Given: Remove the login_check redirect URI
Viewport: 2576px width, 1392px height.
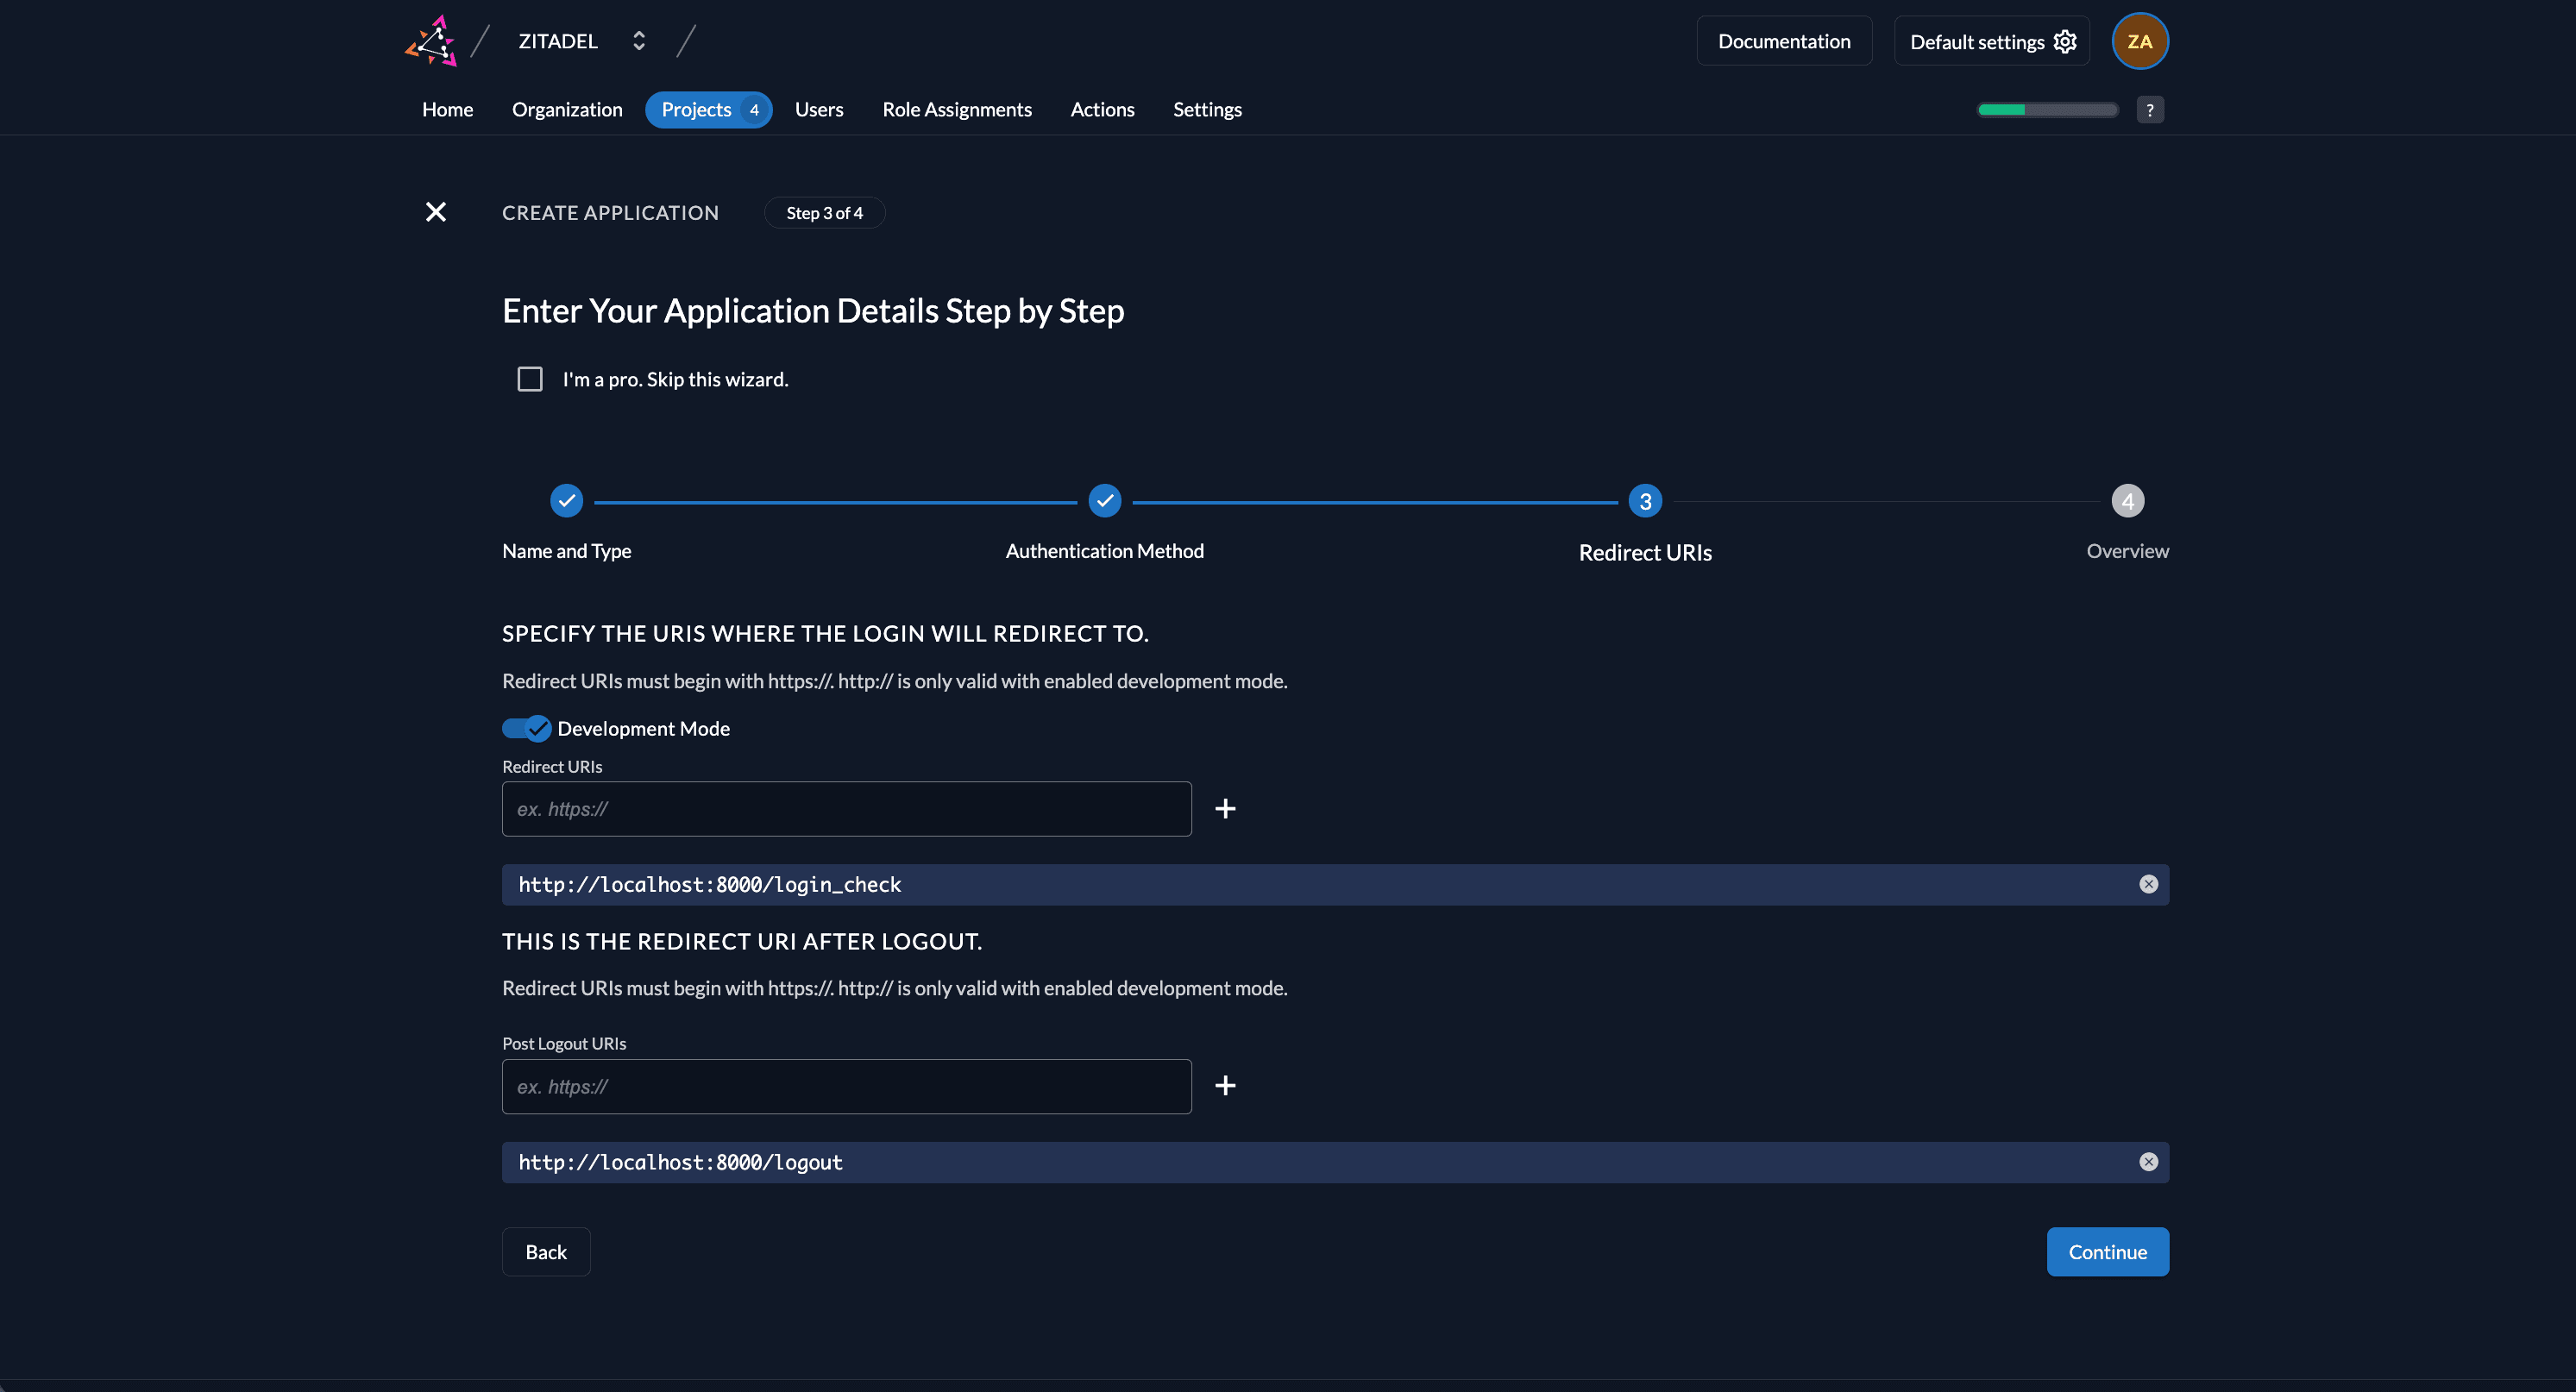Looking at the screenshot, I should point(2148,884).
